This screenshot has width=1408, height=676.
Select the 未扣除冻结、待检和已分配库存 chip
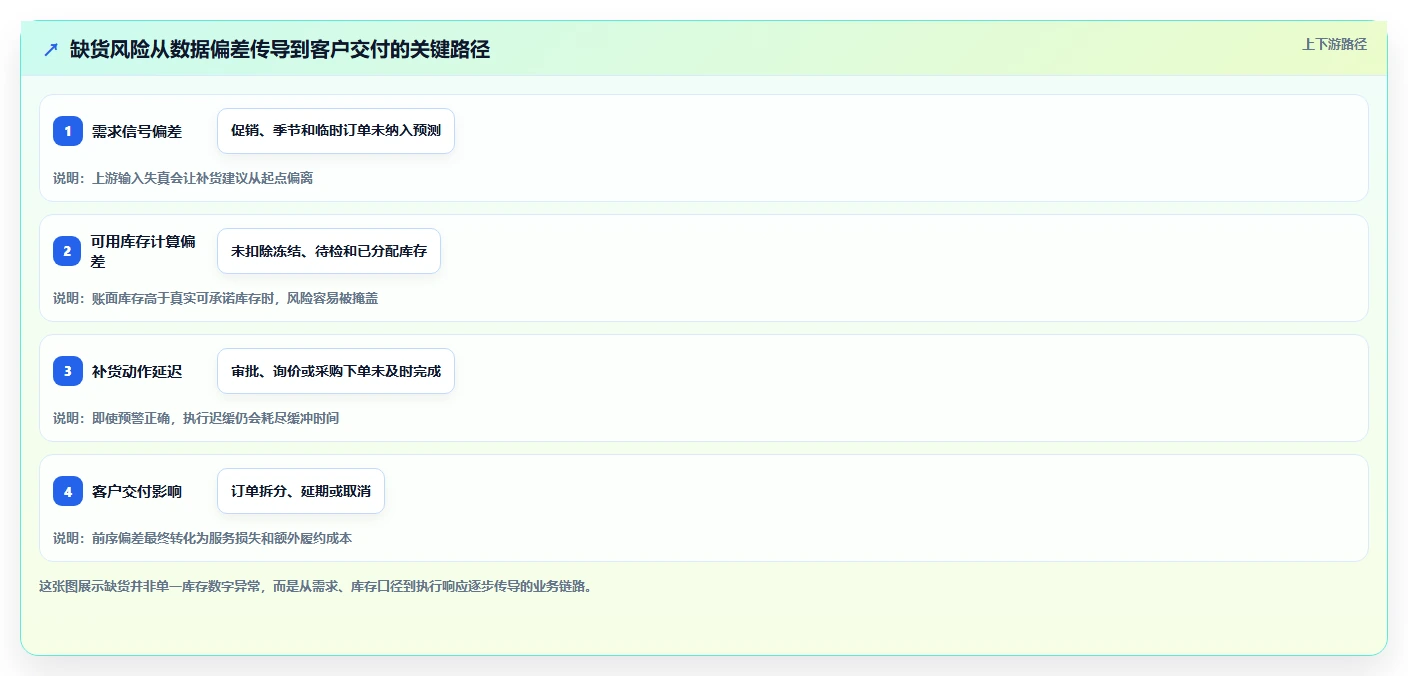pos(329,251)
